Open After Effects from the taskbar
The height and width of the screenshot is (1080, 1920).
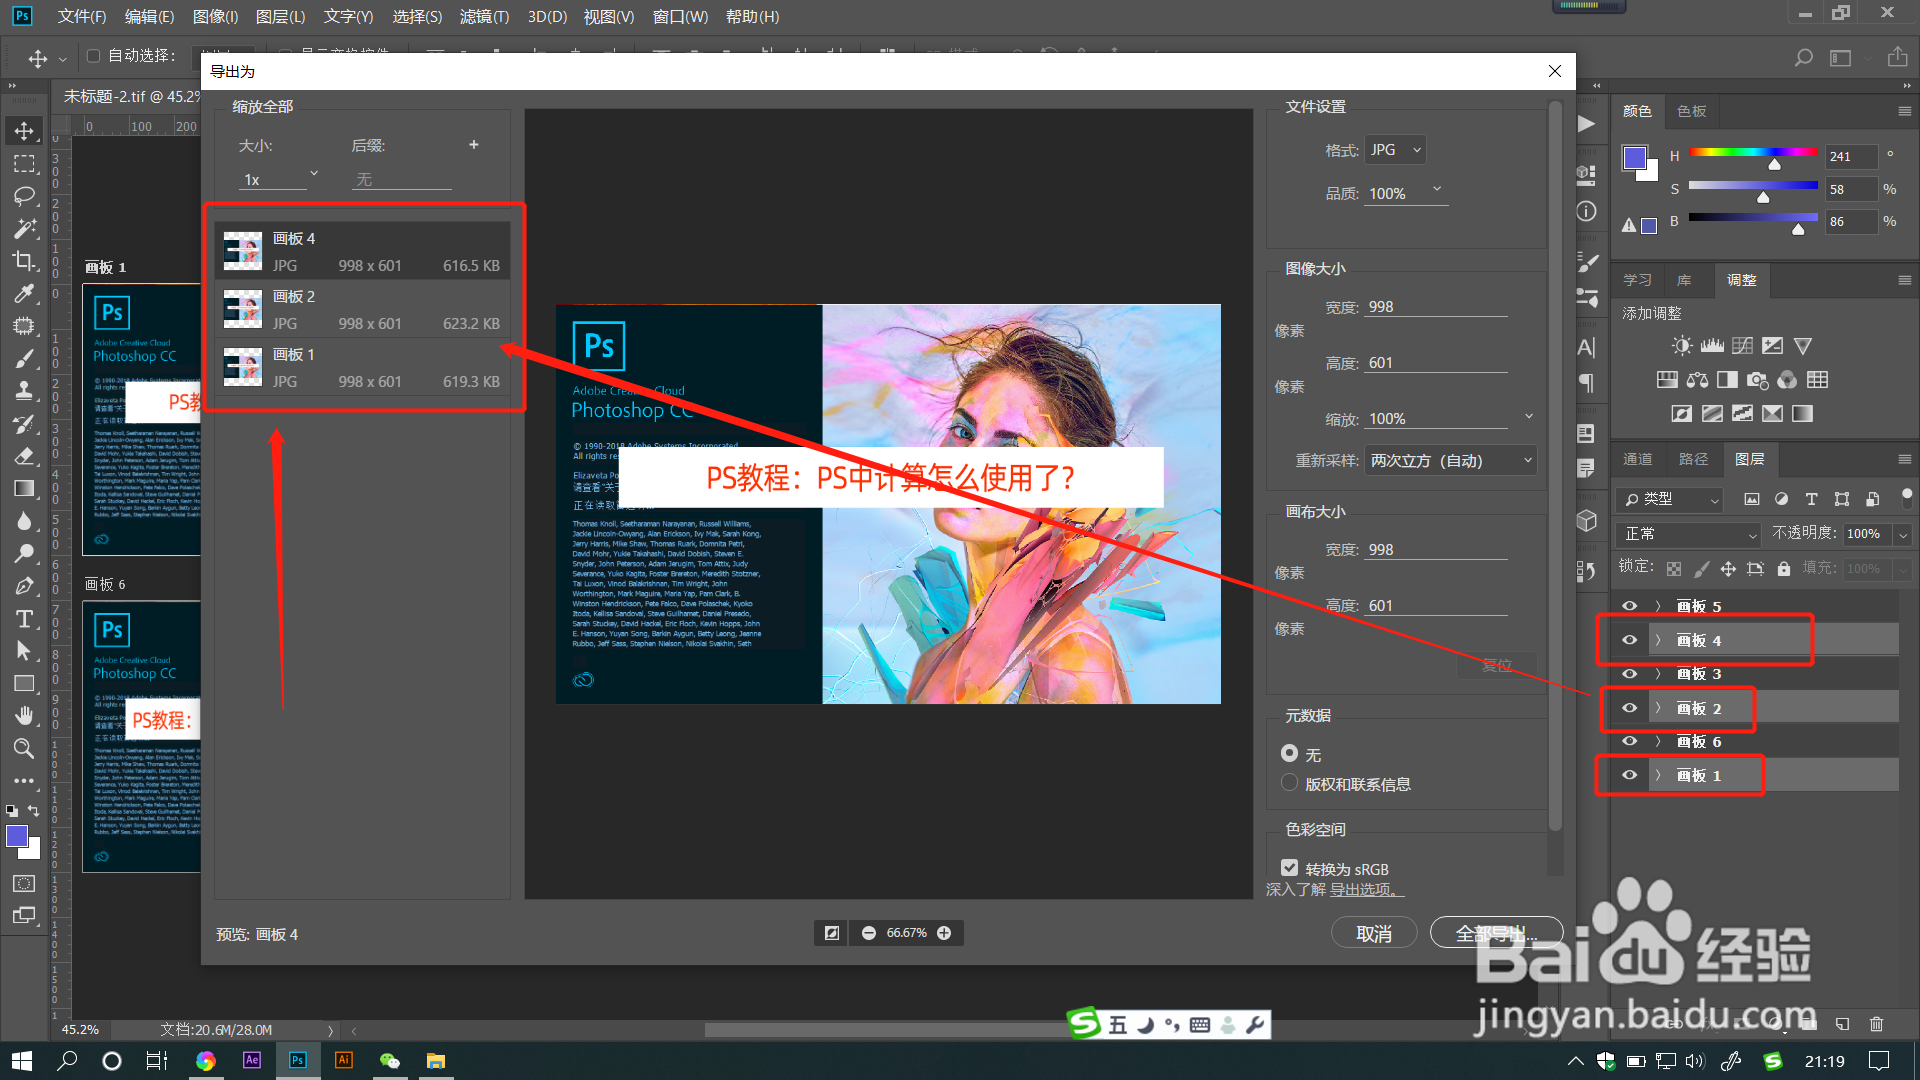[x=252, y=1061]
